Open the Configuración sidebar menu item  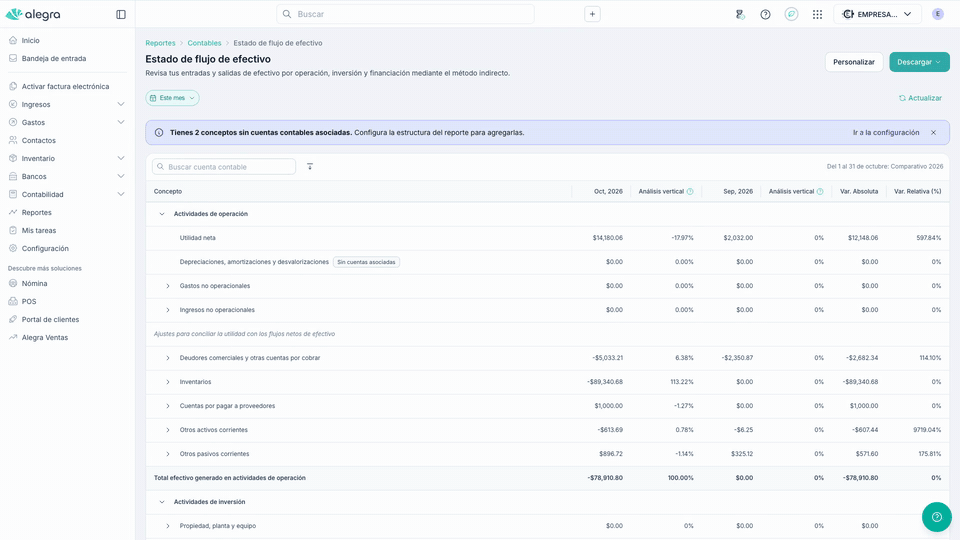click(x=45, y=249)
